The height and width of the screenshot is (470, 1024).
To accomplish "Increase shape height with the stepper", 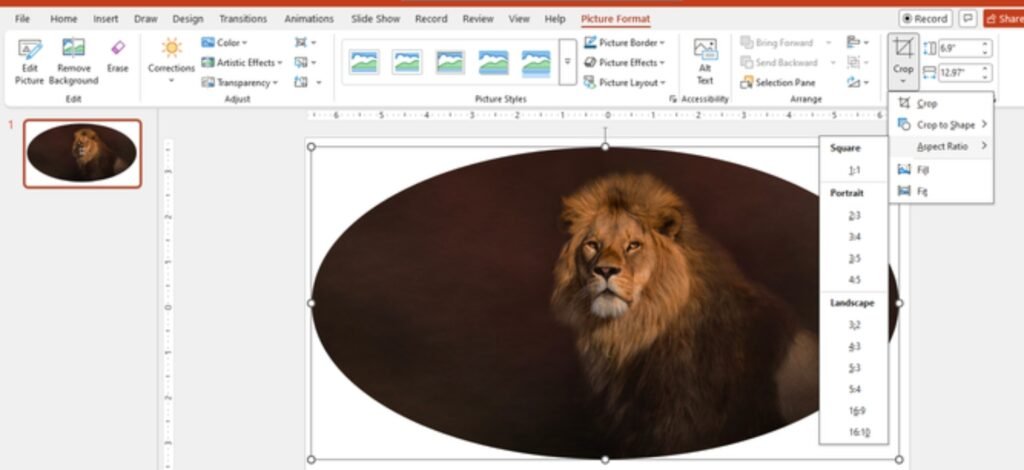I will tap(985, 44).
